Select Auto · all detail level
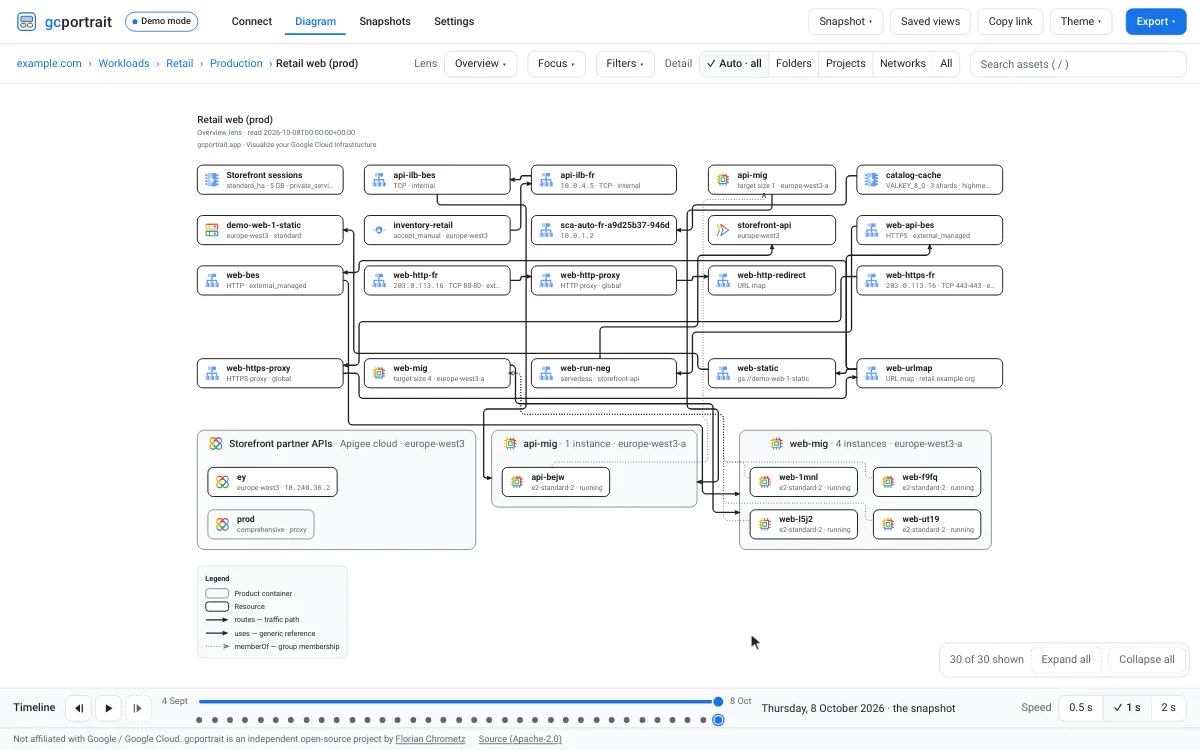 point(734,63)
